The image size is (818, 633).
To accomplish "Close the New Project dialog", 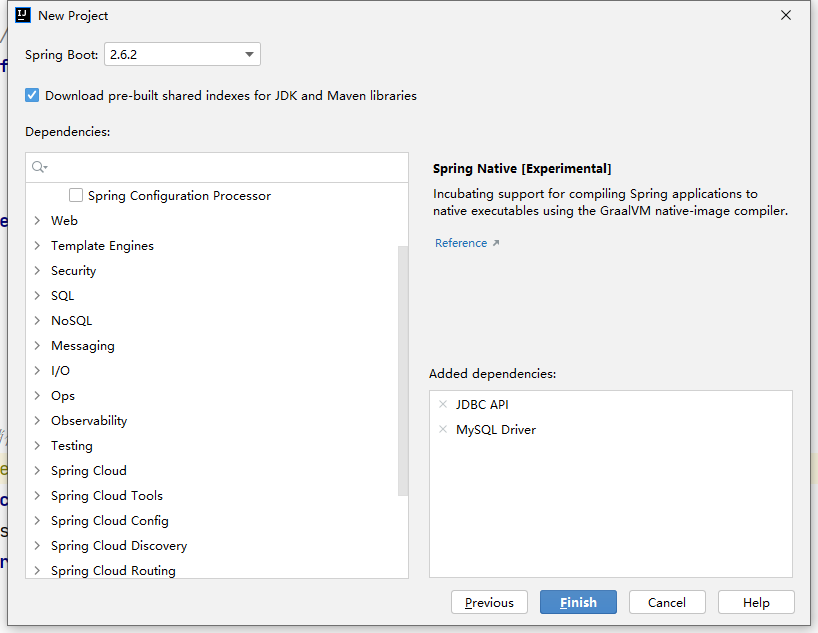I will coord(786,15).
